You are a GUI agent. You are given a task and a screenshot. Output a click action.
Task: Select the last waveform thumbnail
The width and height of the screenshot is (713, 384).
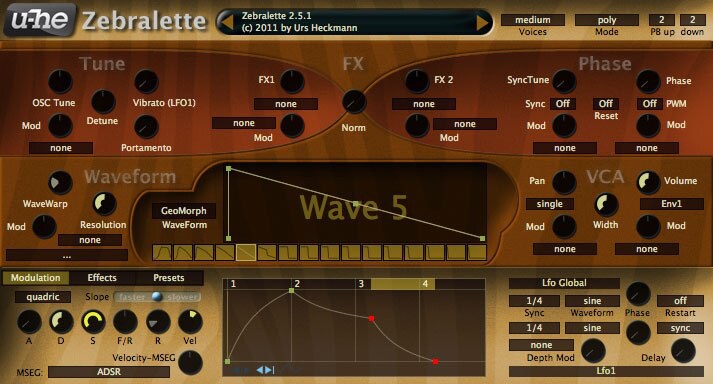coord(477,252)
